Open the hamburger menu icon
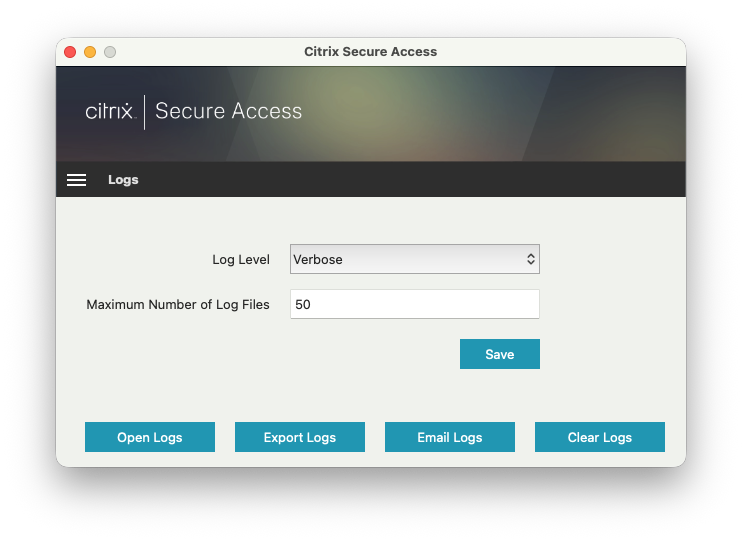 click(x=76, y=180)
